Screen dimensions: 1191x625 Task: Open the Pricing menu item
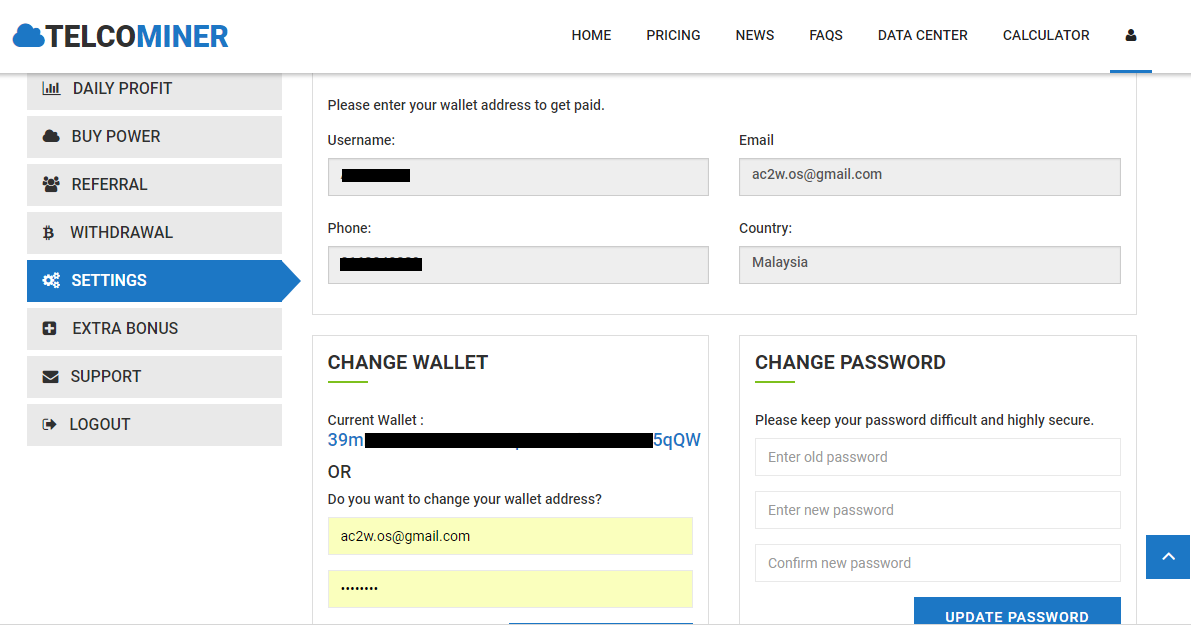[673, 35]
